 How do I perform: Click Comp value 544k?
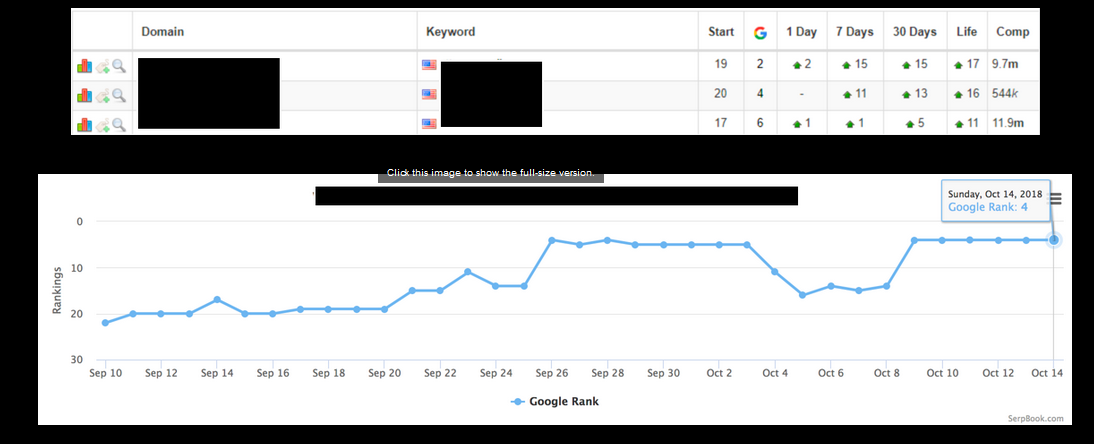(x=1004, y=94)
